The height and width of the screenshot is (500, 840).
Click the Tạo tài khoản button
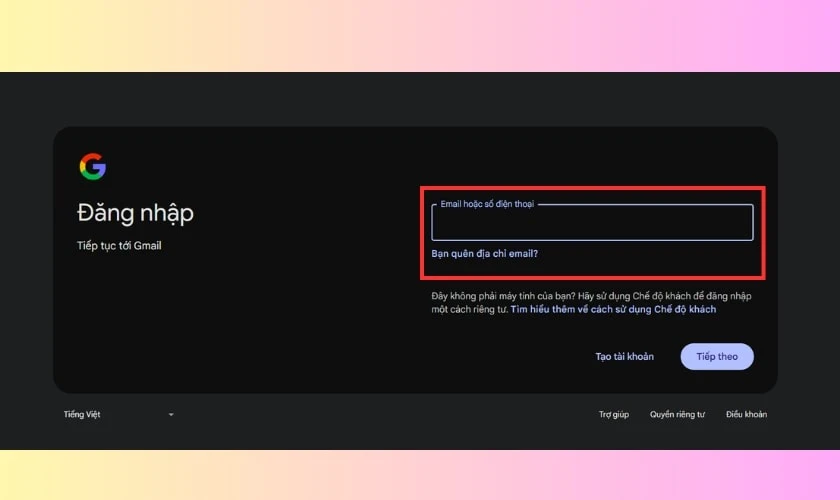click(624, 356)
